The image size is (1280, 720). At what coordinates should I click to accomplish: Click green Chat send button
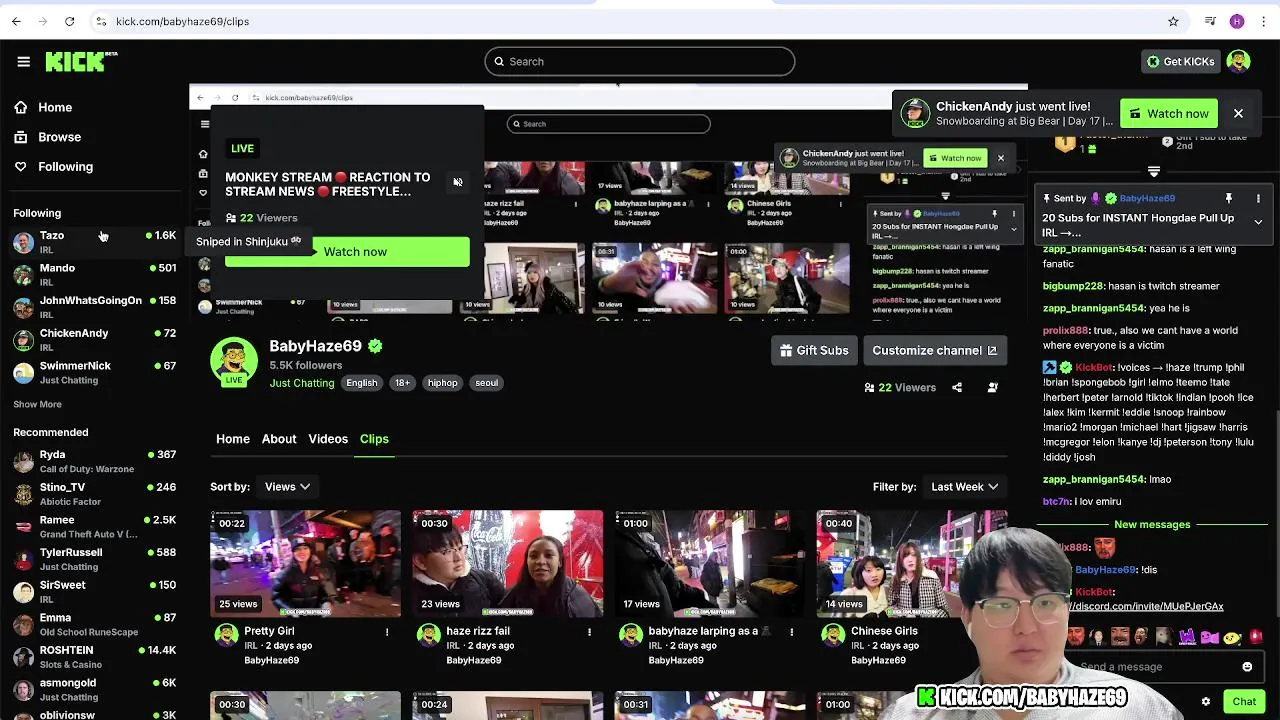click(1244, 702)
